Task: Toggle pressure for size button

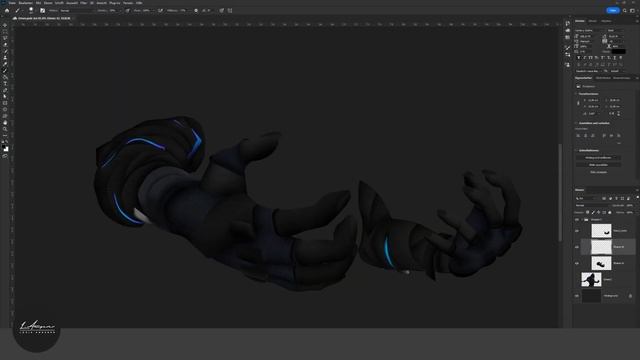Action: point(222,11)
